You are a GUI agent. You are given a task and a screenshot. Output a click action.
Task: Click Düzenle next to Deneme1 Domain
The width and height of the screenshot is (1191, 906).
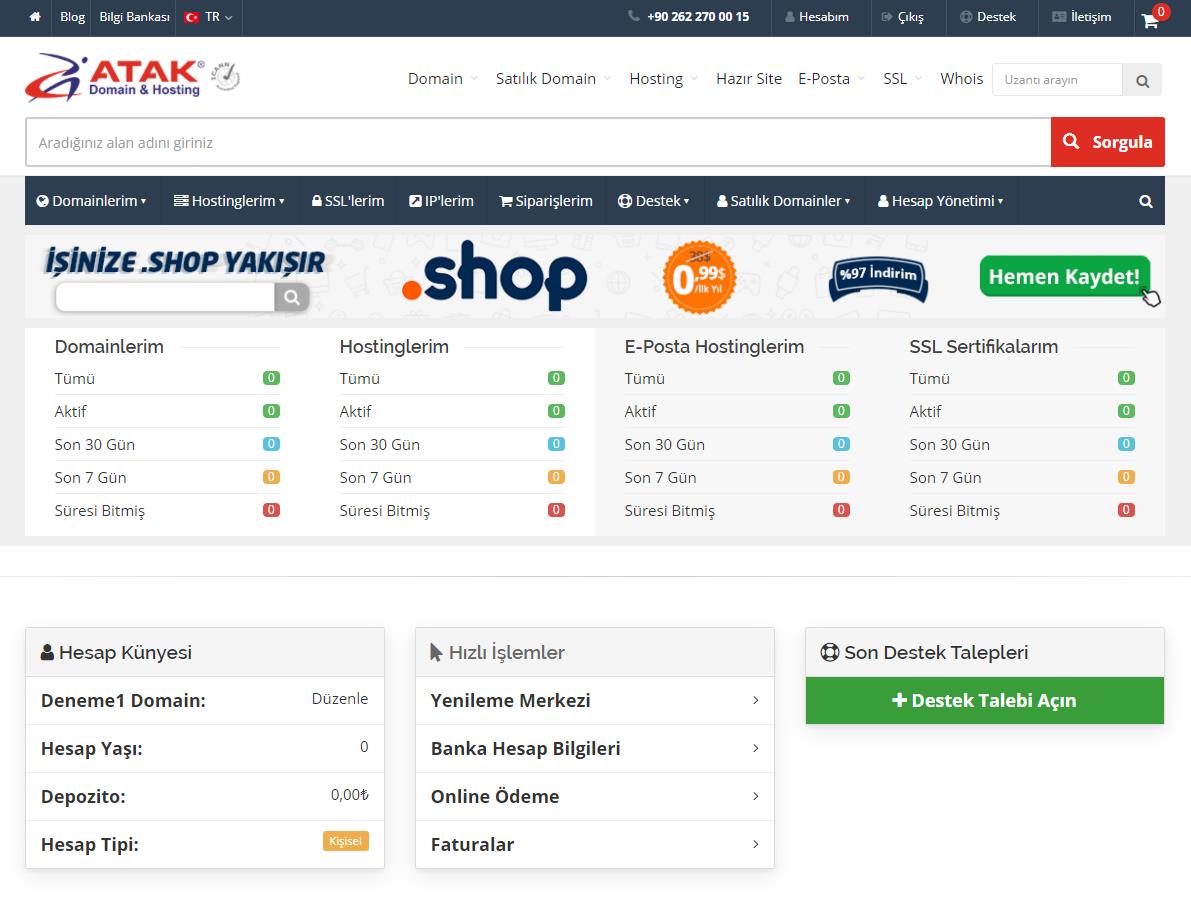point(340,699)
